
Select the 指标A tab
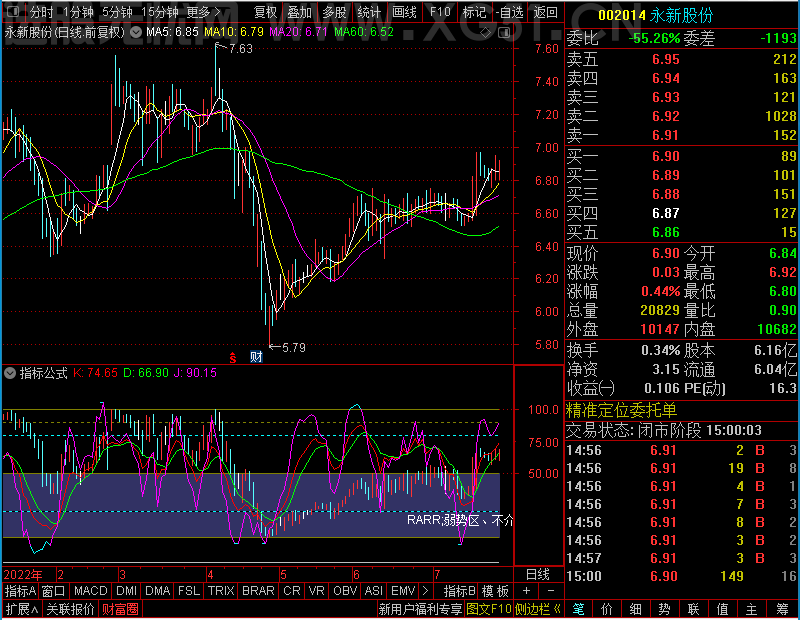(20, 591)
